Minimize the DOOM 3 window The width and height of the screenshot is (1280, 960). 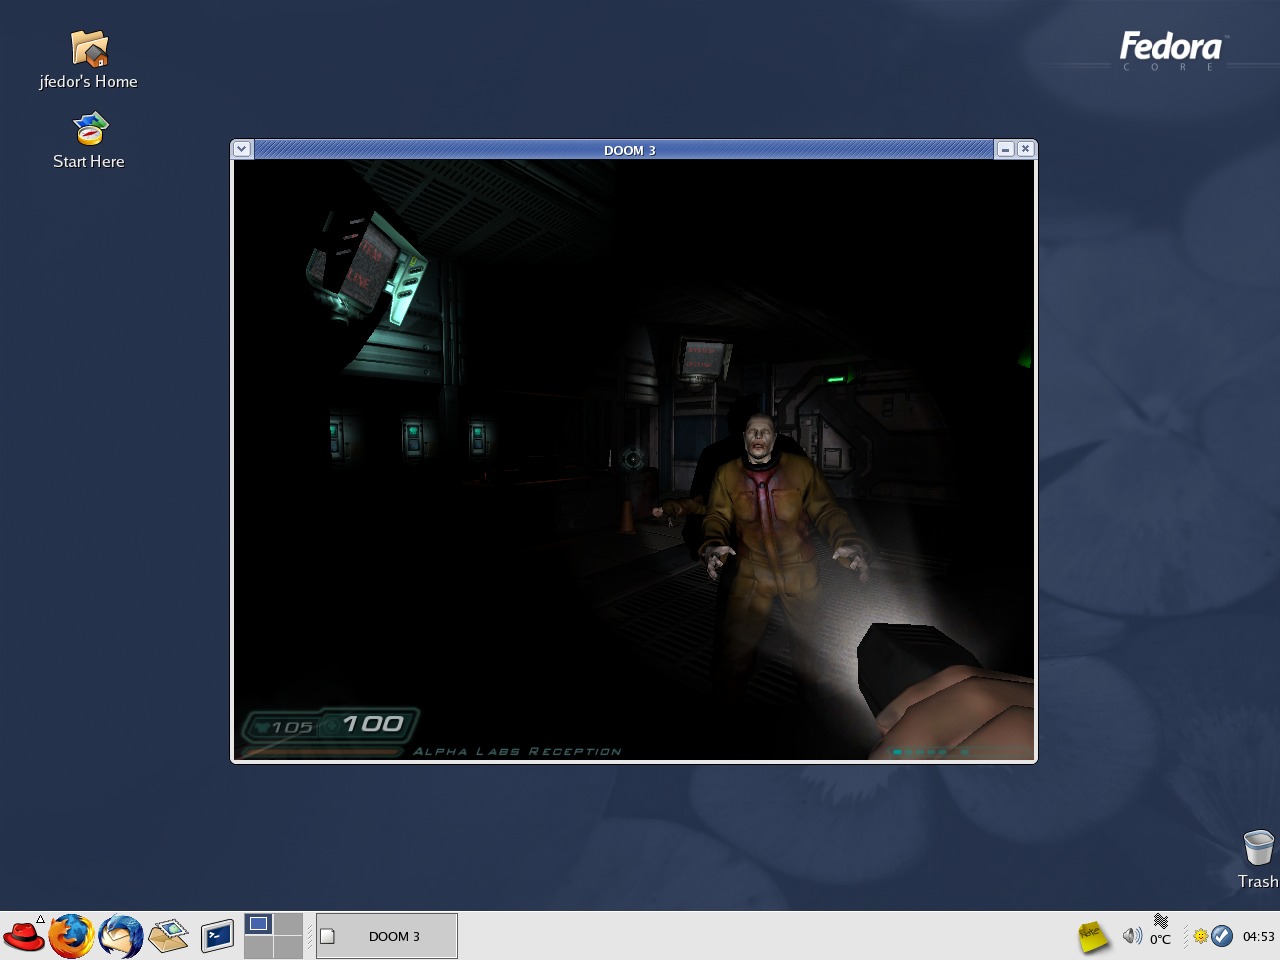point(1006,149)
